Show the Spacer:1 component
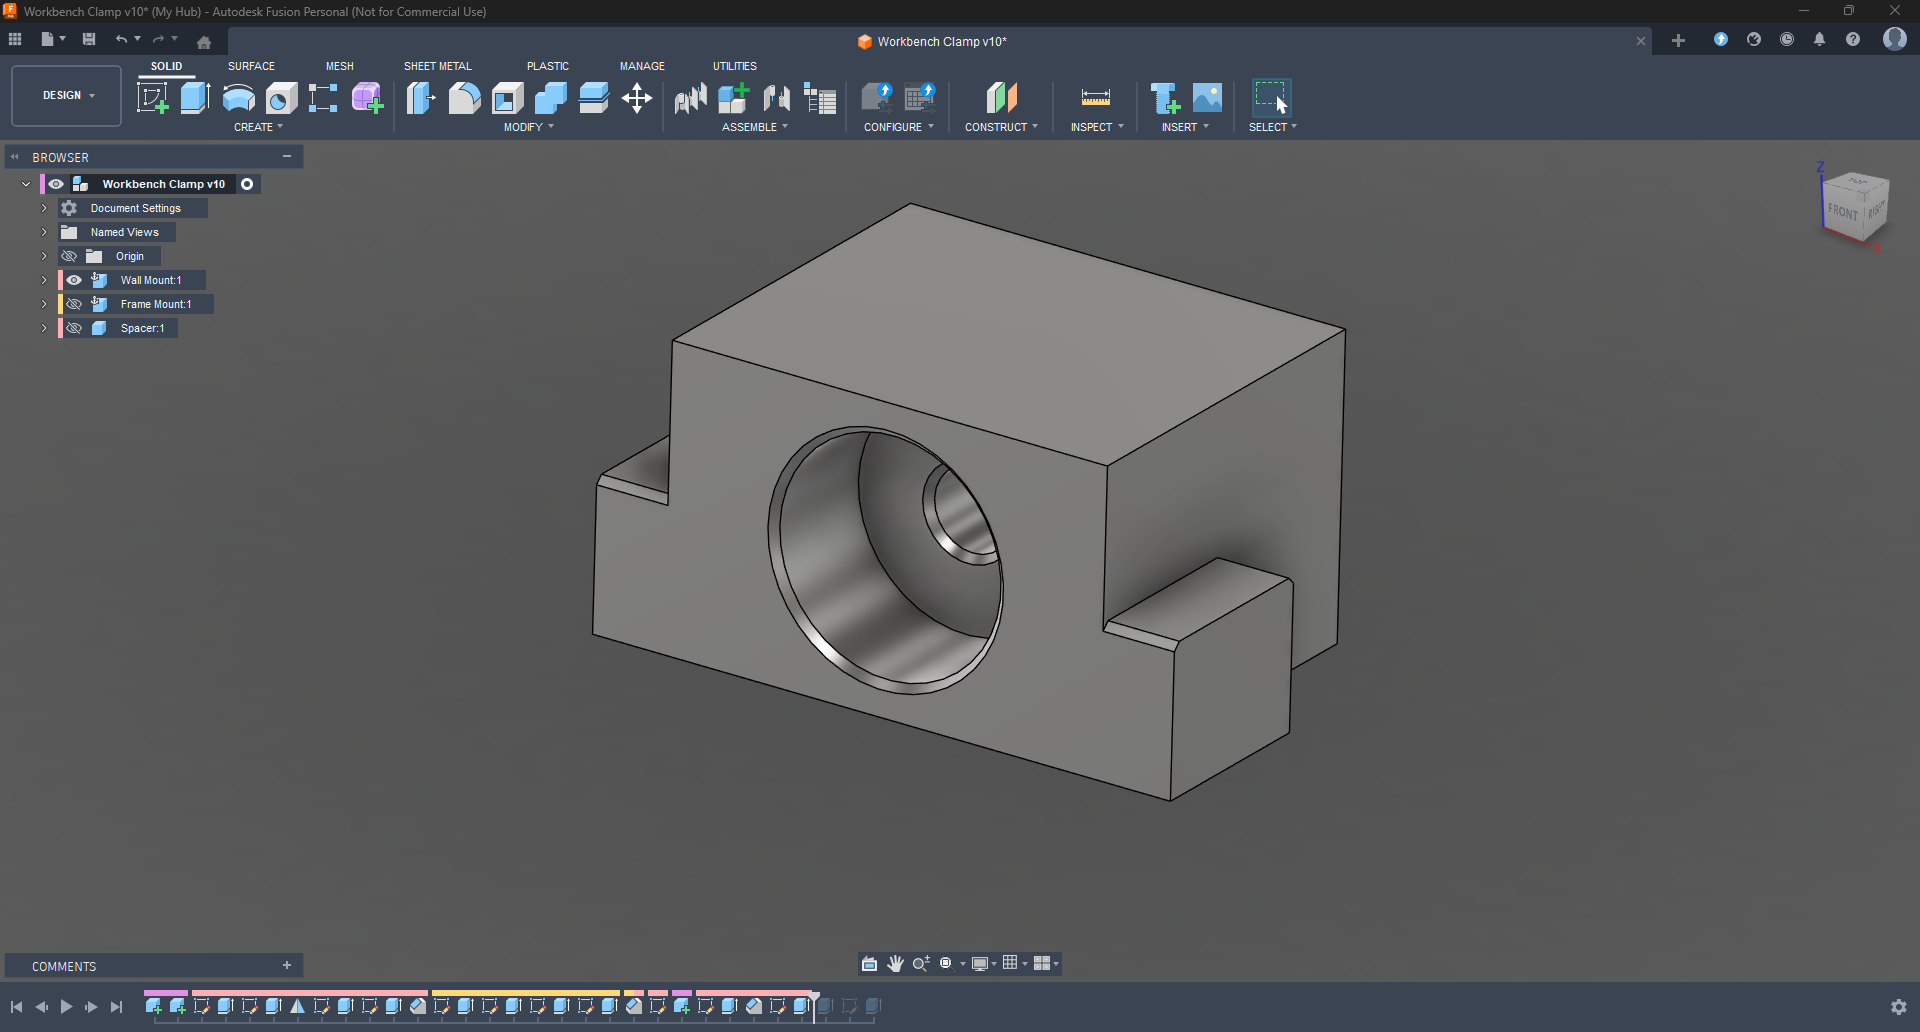Image resolution: width=1920 pixels, height=1032 pixels. (74, 328)
